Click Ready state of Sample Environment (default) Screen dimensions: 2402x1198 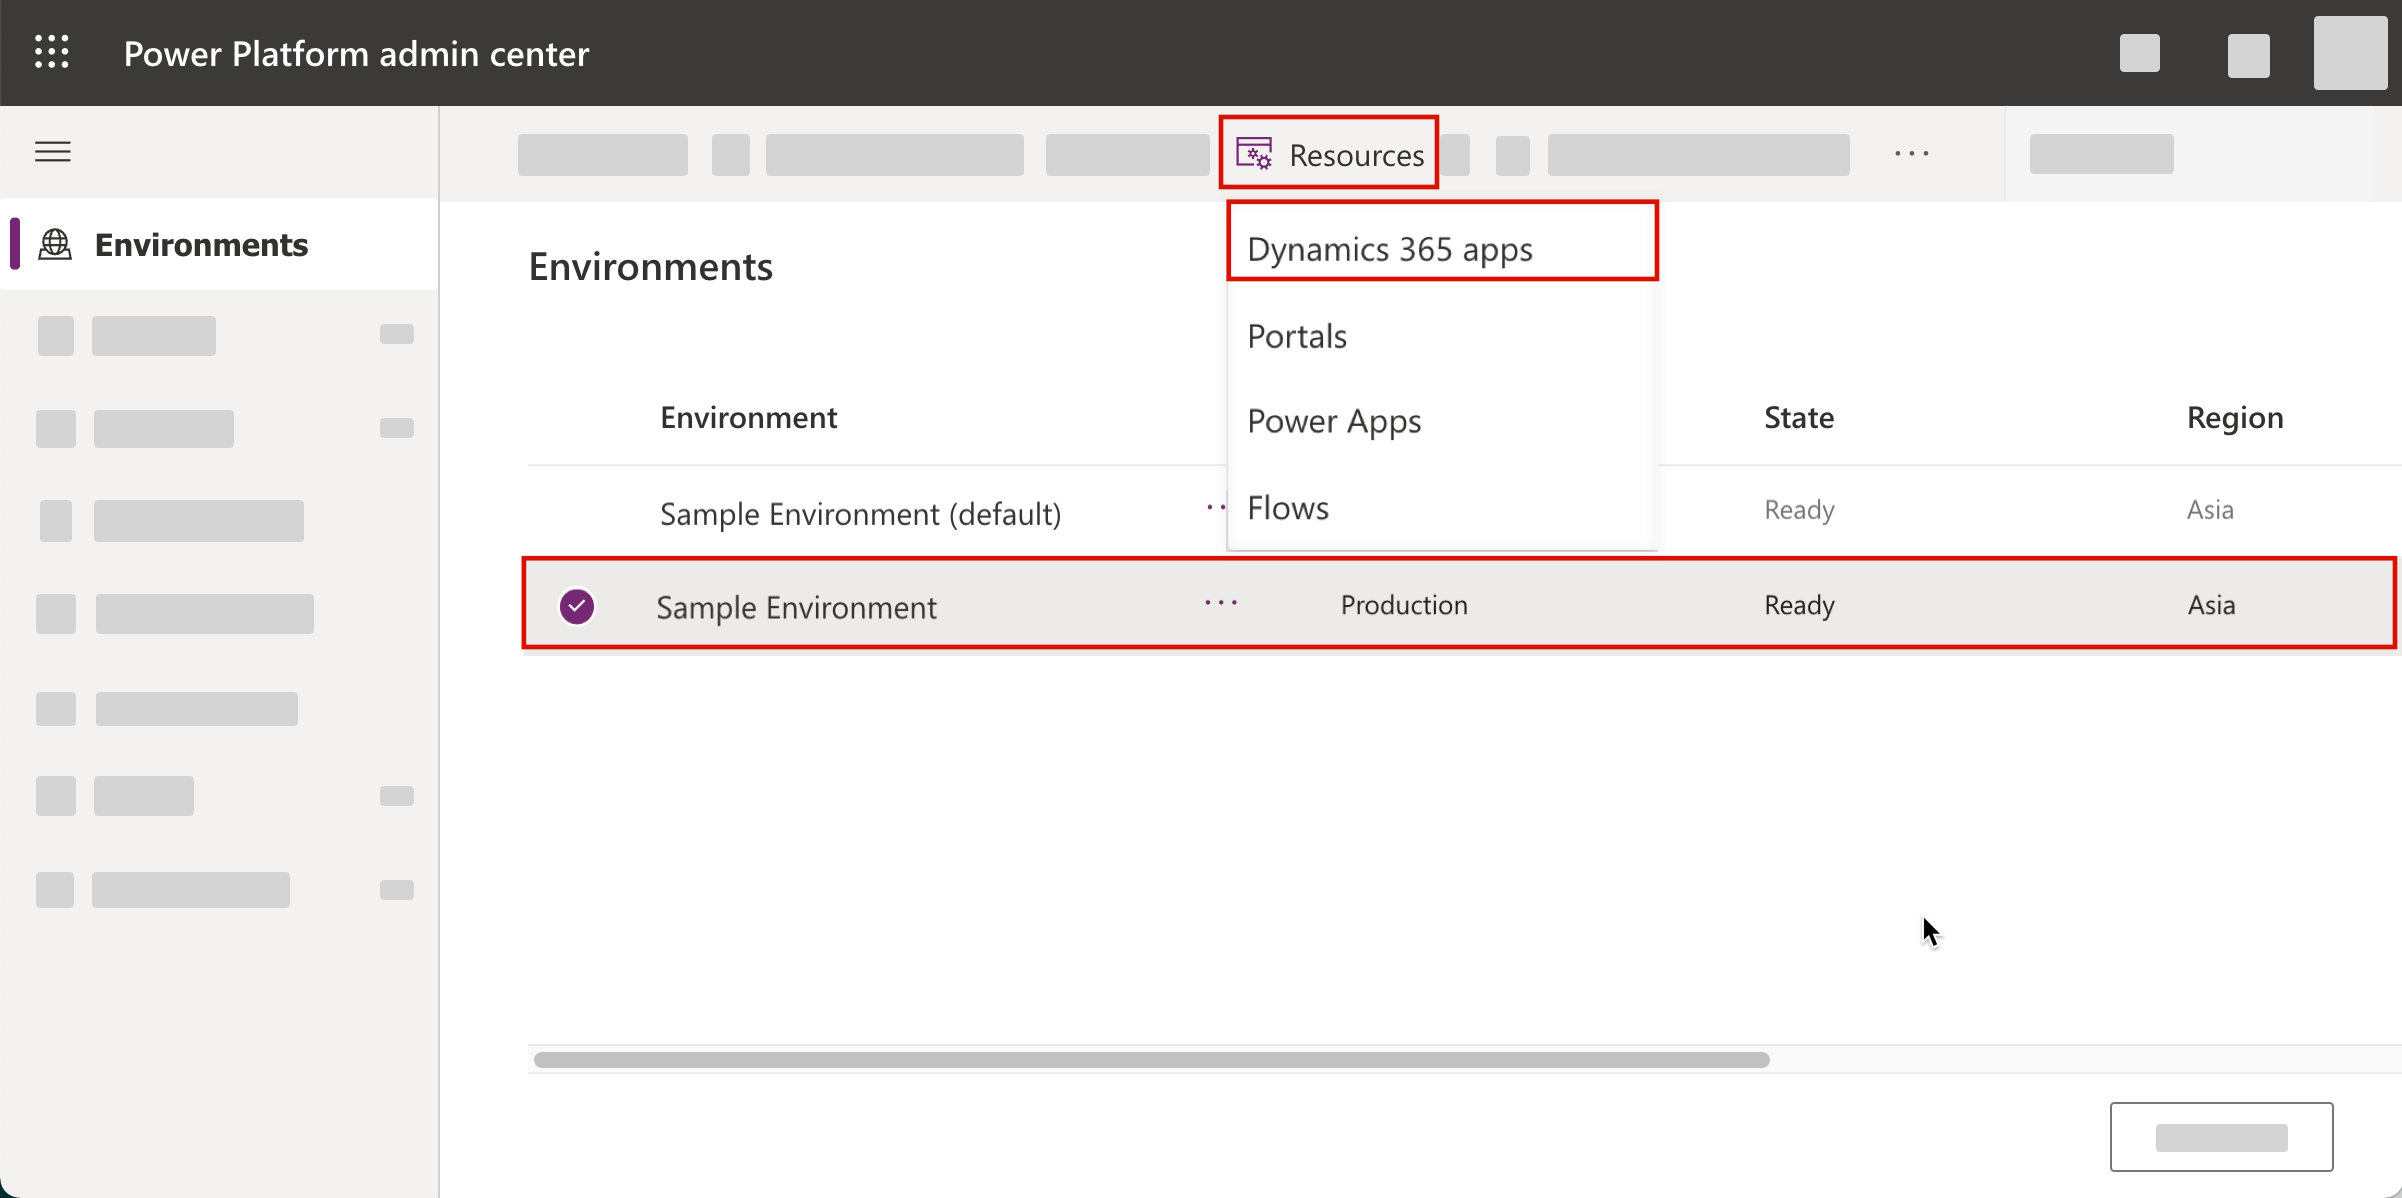1799,510
